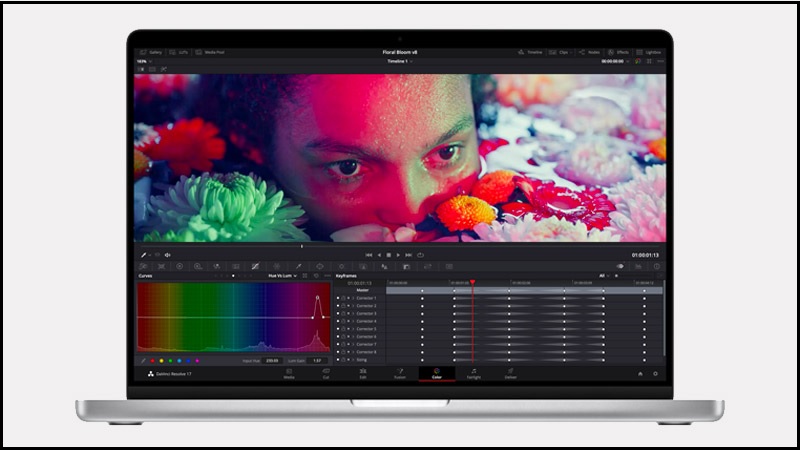Expand the Corrector 4 track
This screenshot has height=450, width=800.
353,321
